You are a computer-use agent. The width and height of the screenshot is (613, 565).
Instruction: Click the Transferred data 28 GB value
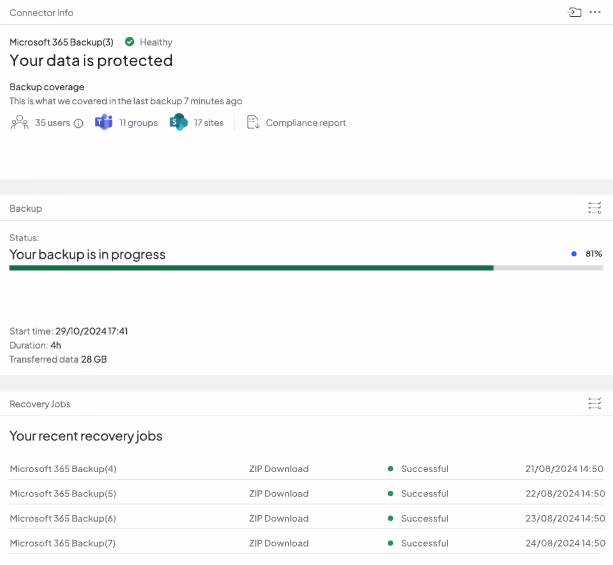pyautogui.click(x=94, y=359)
